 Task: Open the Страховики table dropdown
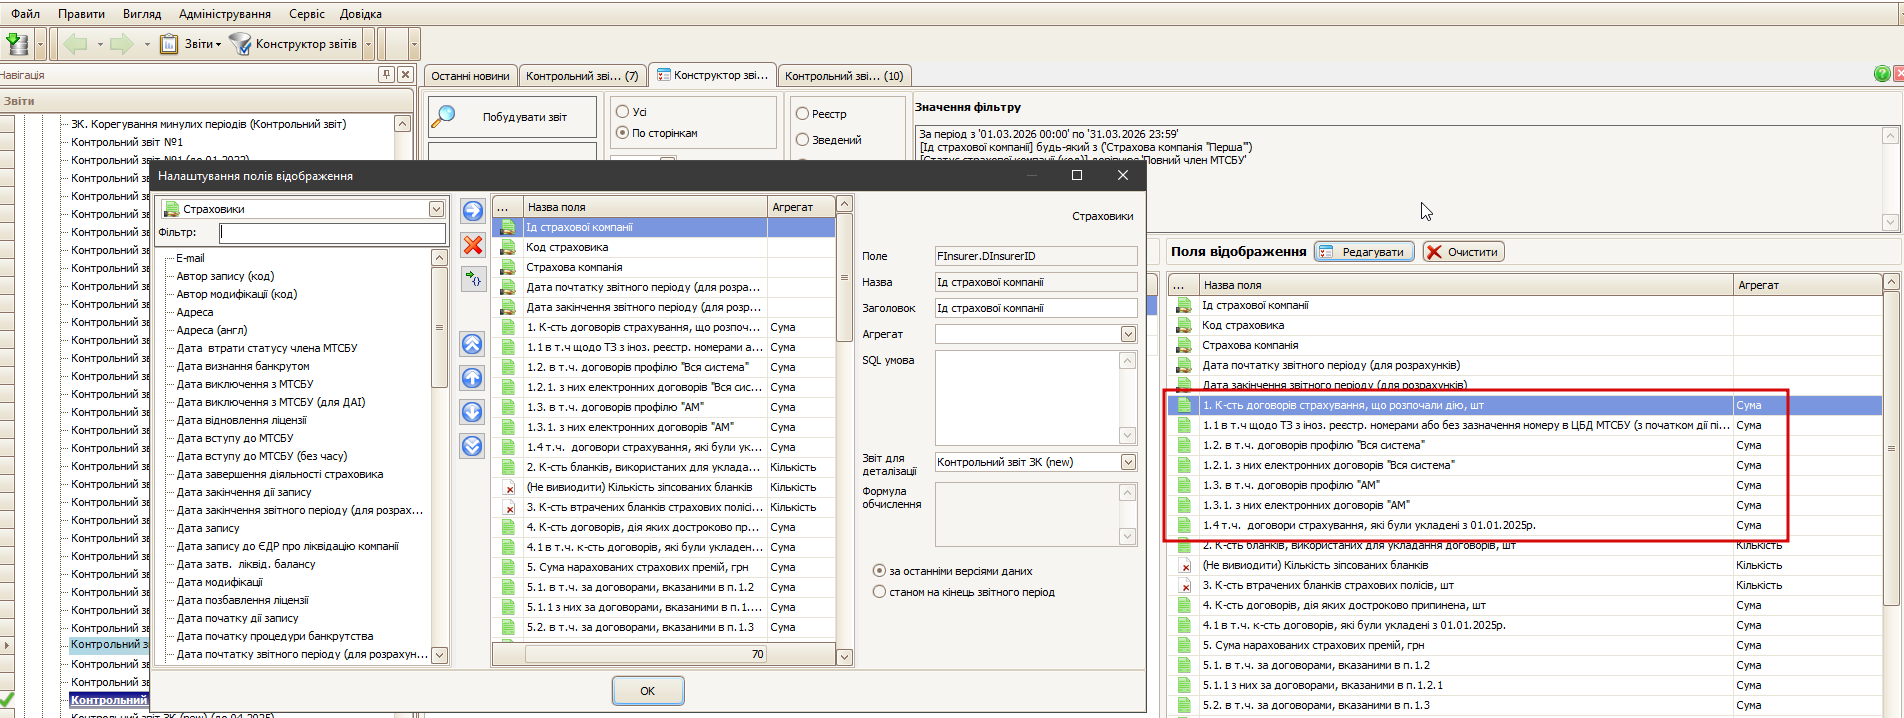[x=436, y=209]
